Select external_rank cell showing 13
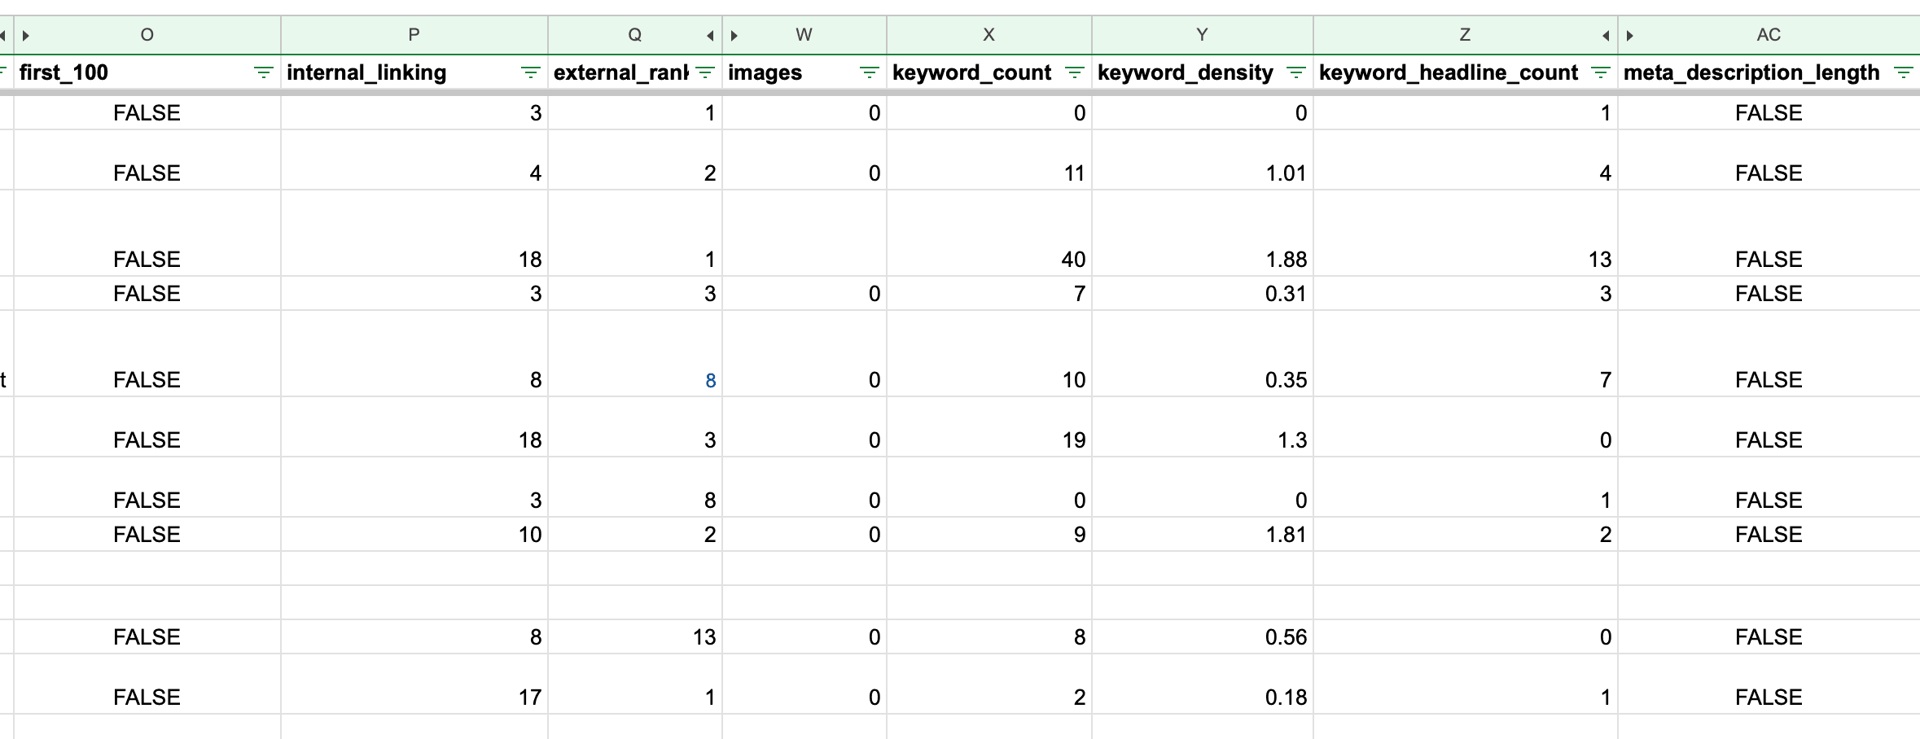 635,637
